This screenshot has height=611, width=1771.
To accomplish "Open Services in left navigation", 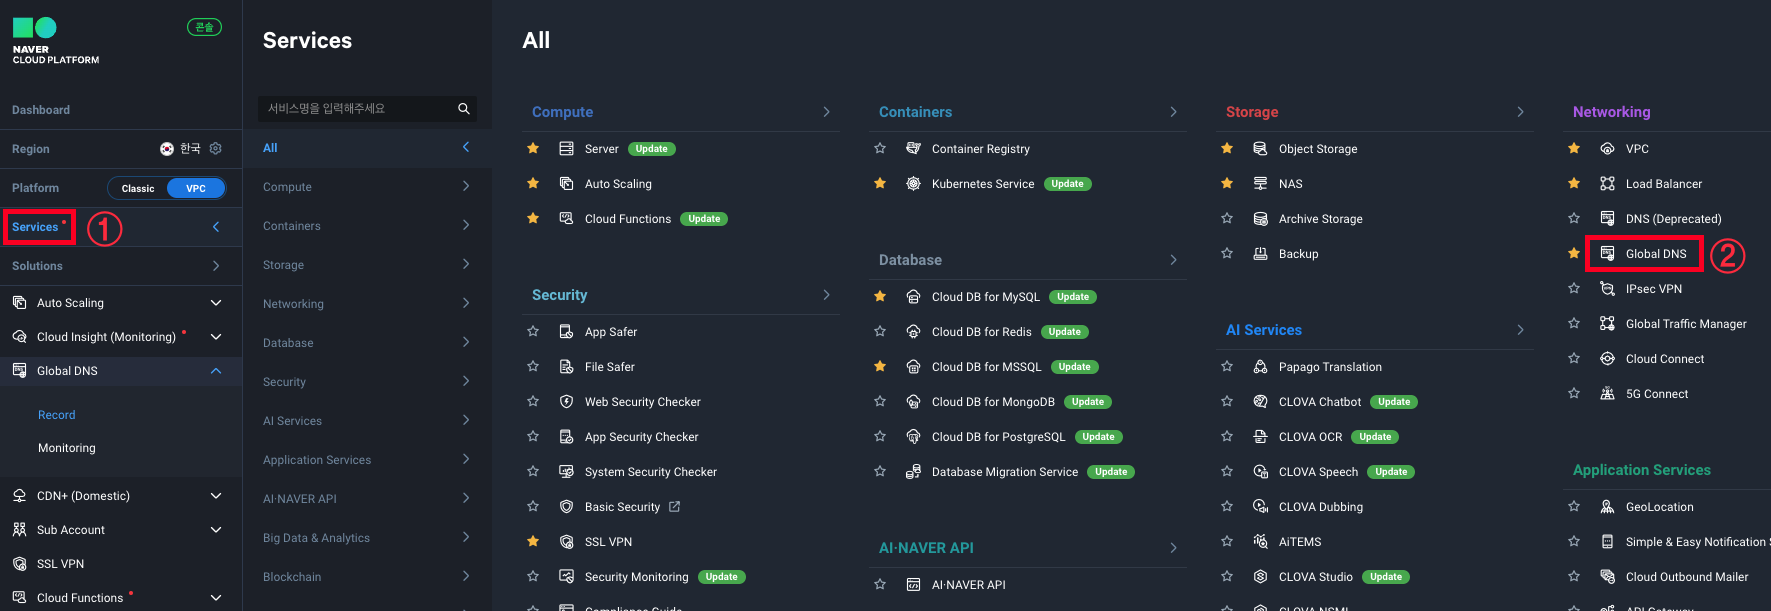I will [35, 227].
